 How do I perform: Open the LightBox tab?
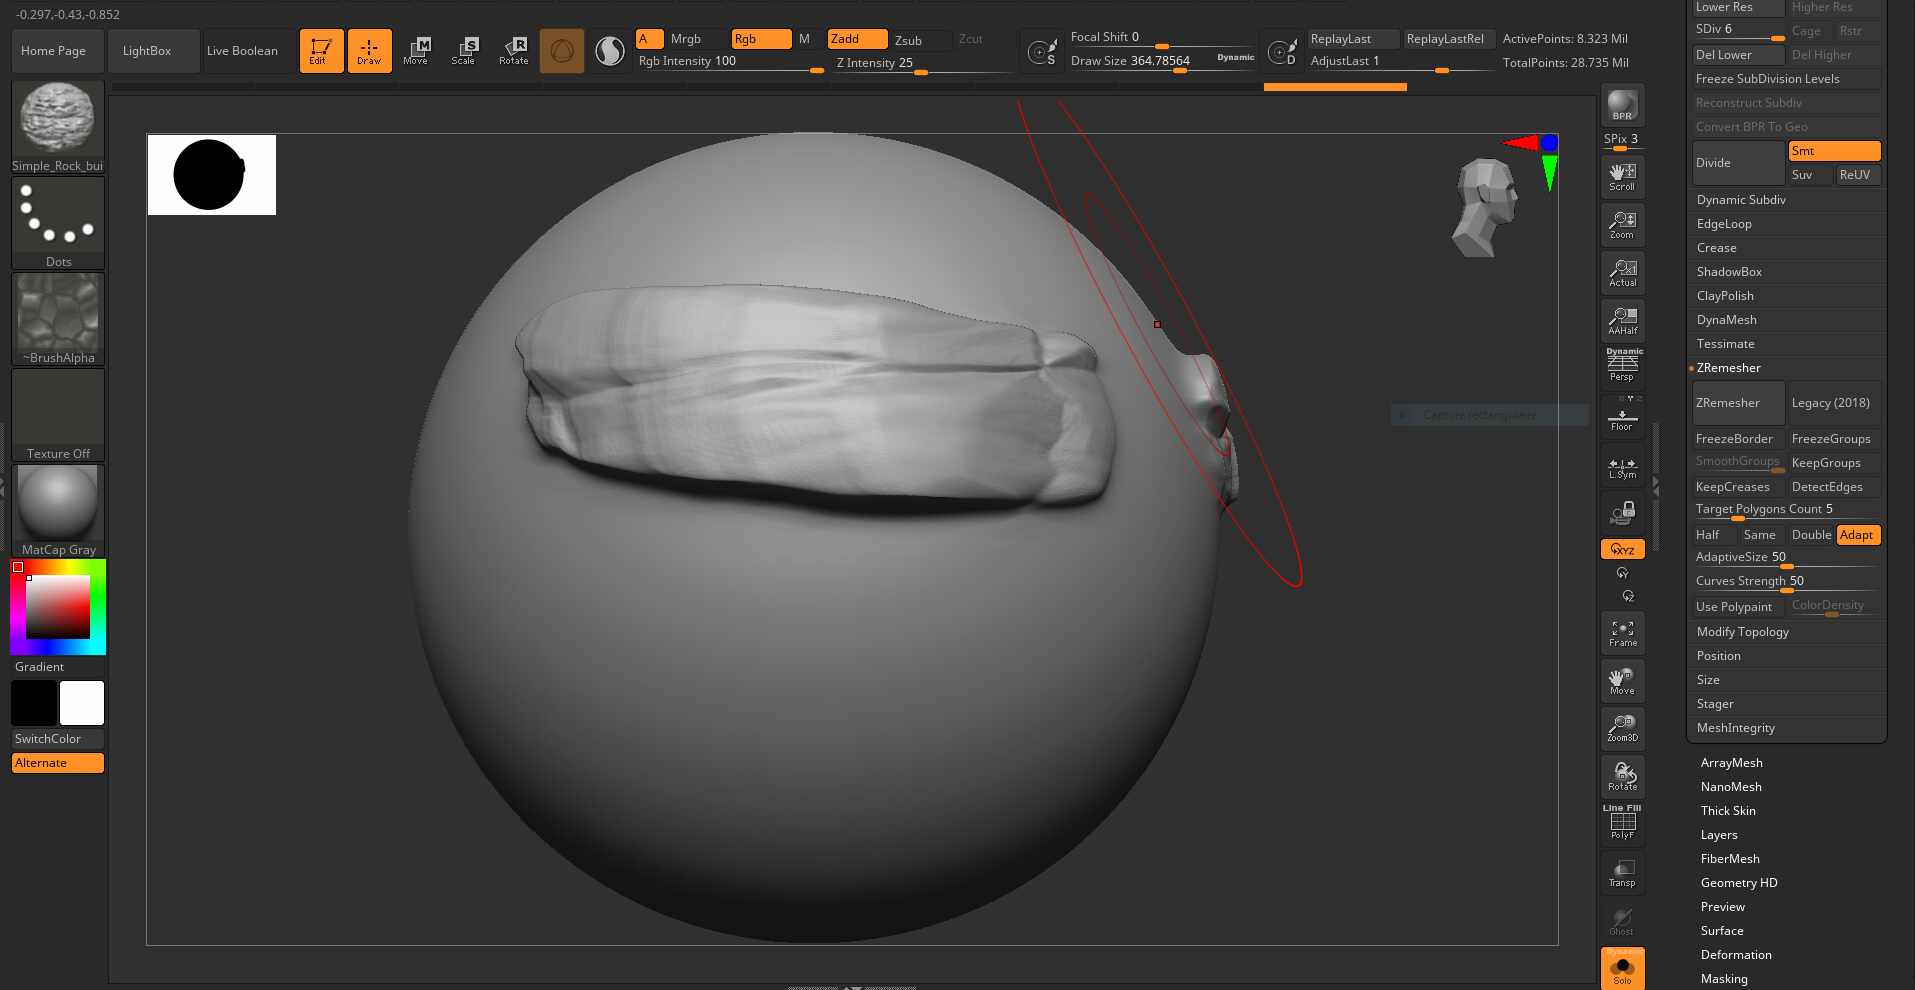(147, 51)
